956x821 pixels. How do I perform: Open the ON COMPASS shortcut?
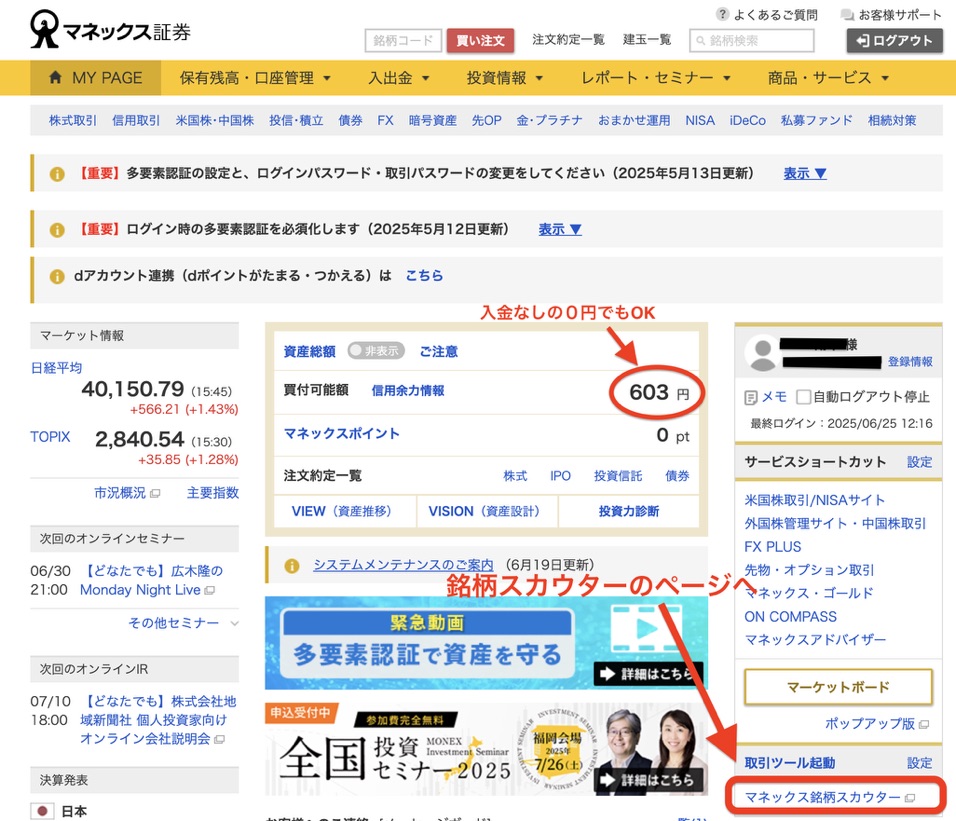coord(791,617)
